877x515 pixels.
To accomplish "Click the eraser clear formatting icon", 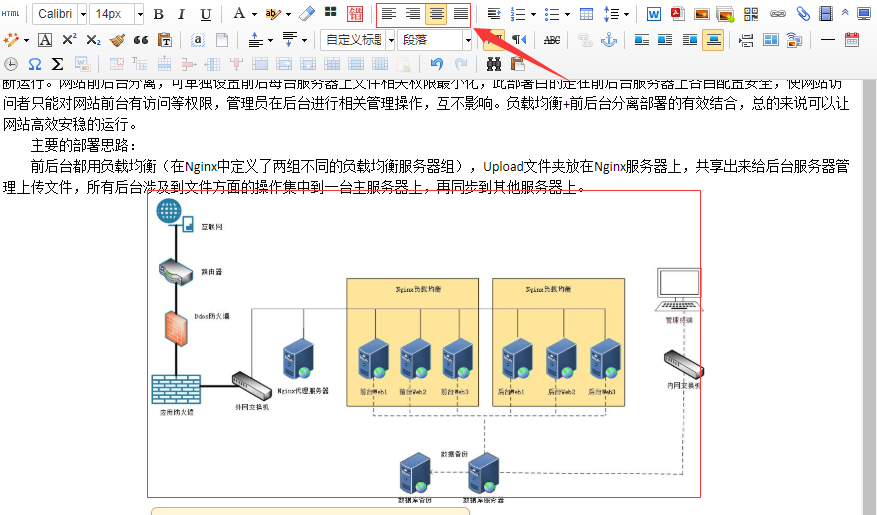I will pyautogui.click(x=306, y=14).
